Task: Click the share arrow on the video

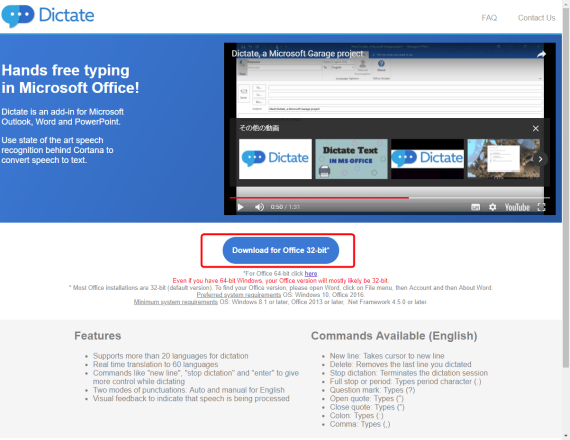Action: [x=541, y=54]
